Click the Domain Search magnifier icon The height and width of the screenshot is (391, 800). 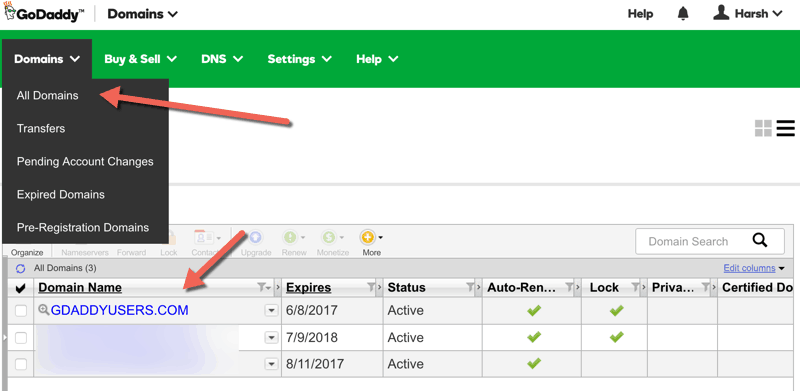(x=760, y=241)
